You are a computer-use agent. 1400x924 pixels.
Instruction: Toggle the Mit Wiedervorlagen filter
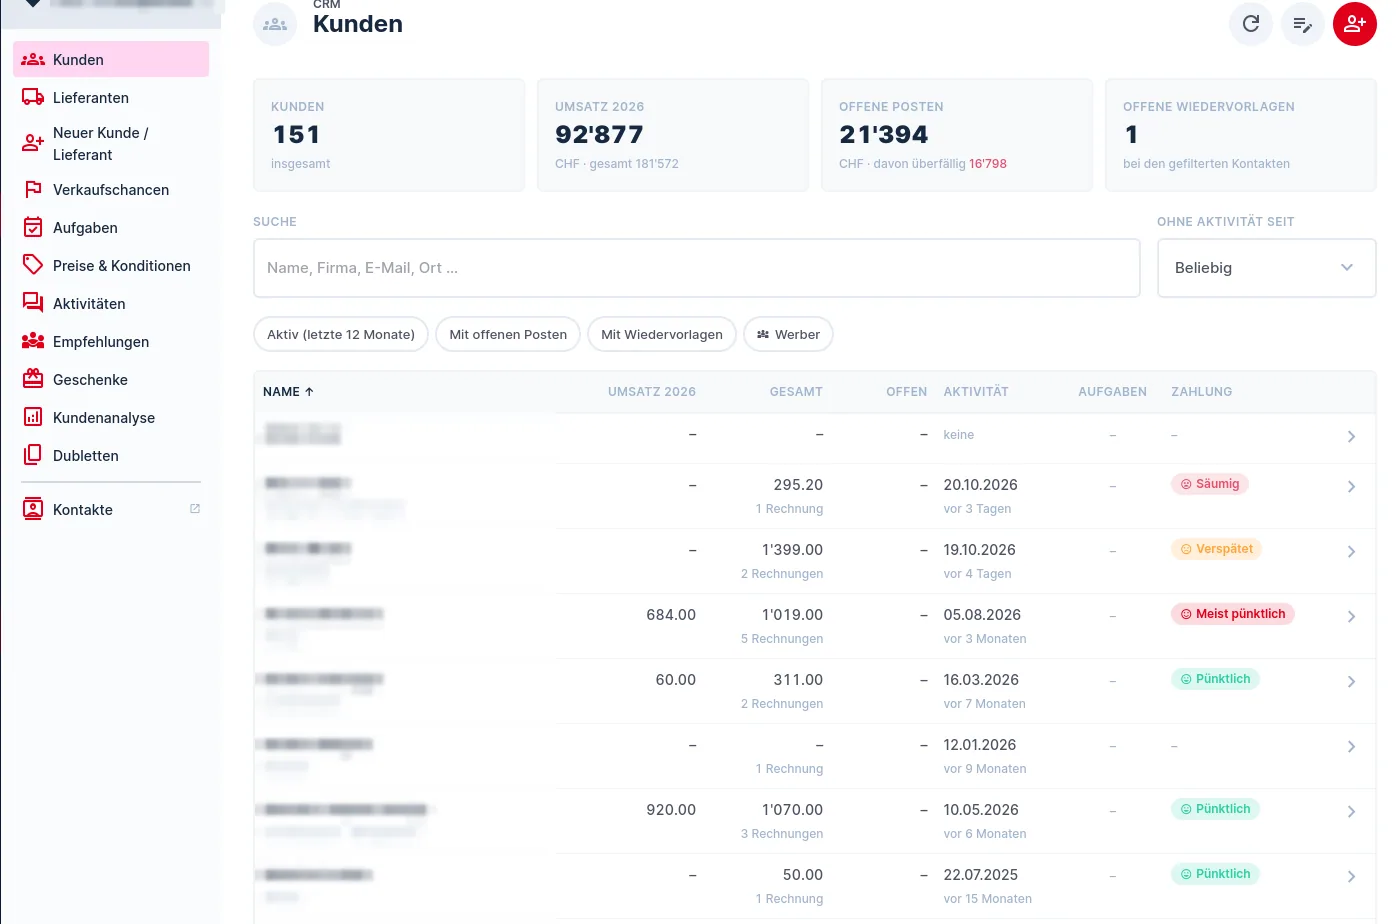pos(662,334)
